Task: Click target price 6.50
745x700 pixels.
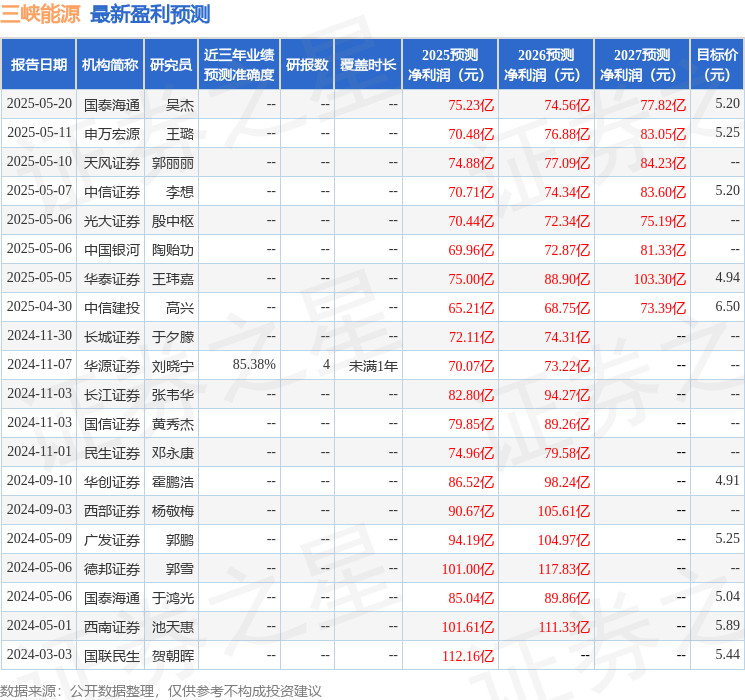Action: coord(727,307)
